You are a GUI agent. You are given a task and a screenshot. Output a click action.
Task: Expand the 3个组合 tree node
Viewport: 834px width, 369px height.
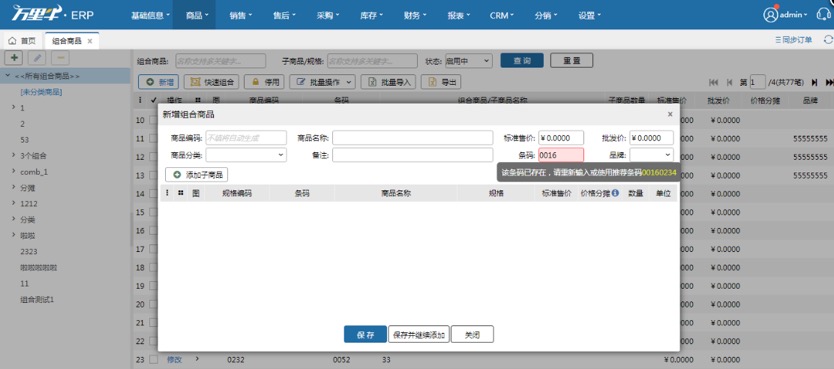13,155
